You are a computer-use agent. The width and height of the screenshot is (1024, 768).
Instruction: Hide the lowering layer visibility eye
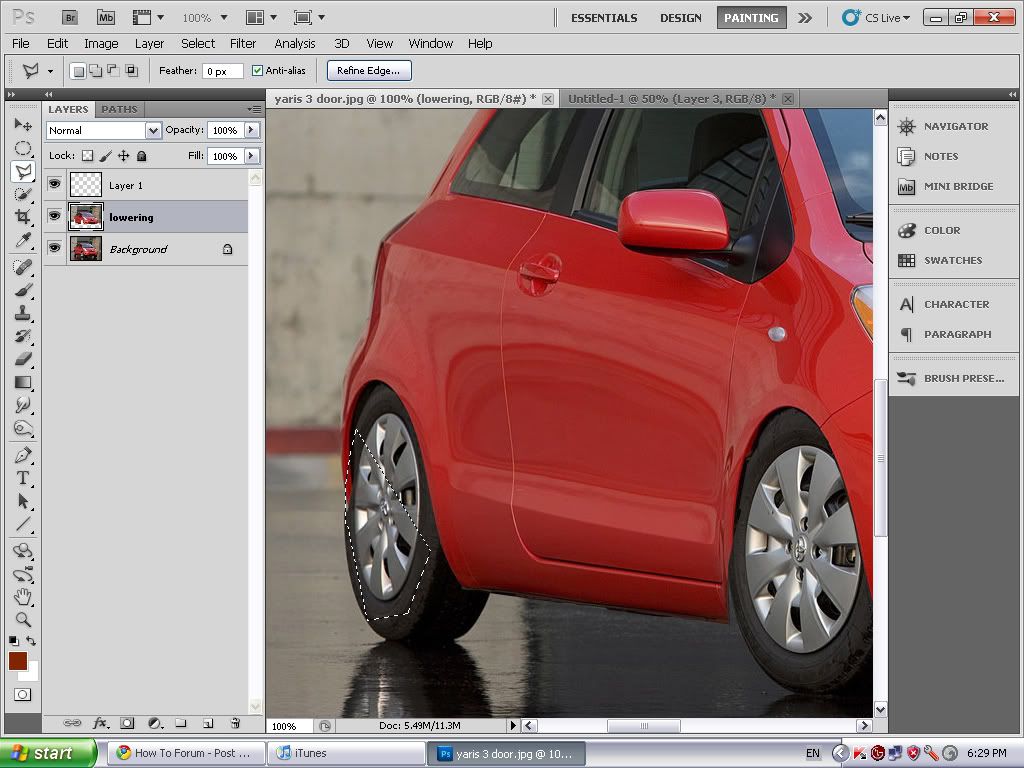[x=54, y=216]
